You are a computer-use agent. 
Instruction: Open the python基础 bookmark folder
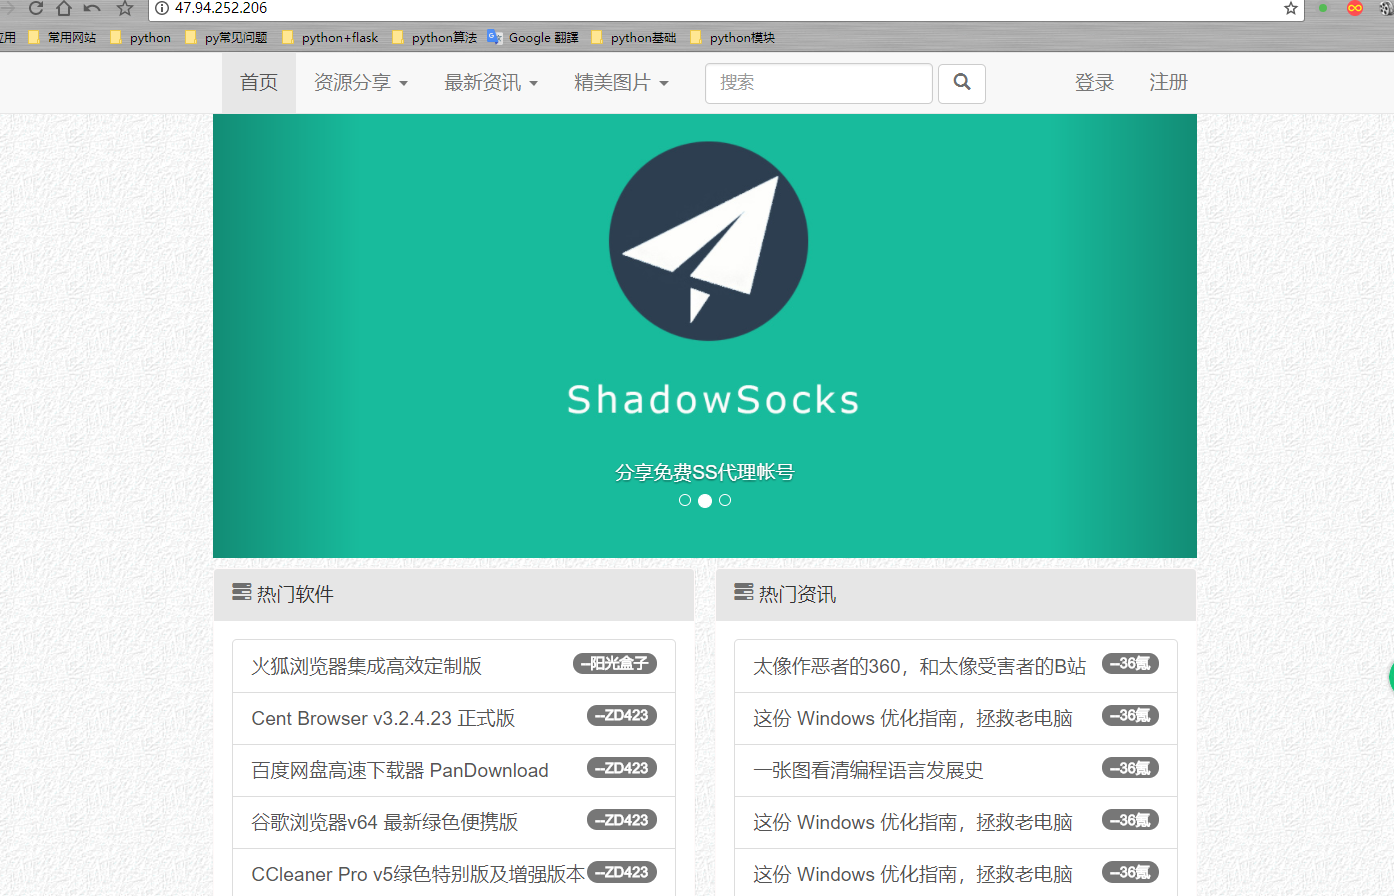633,37
